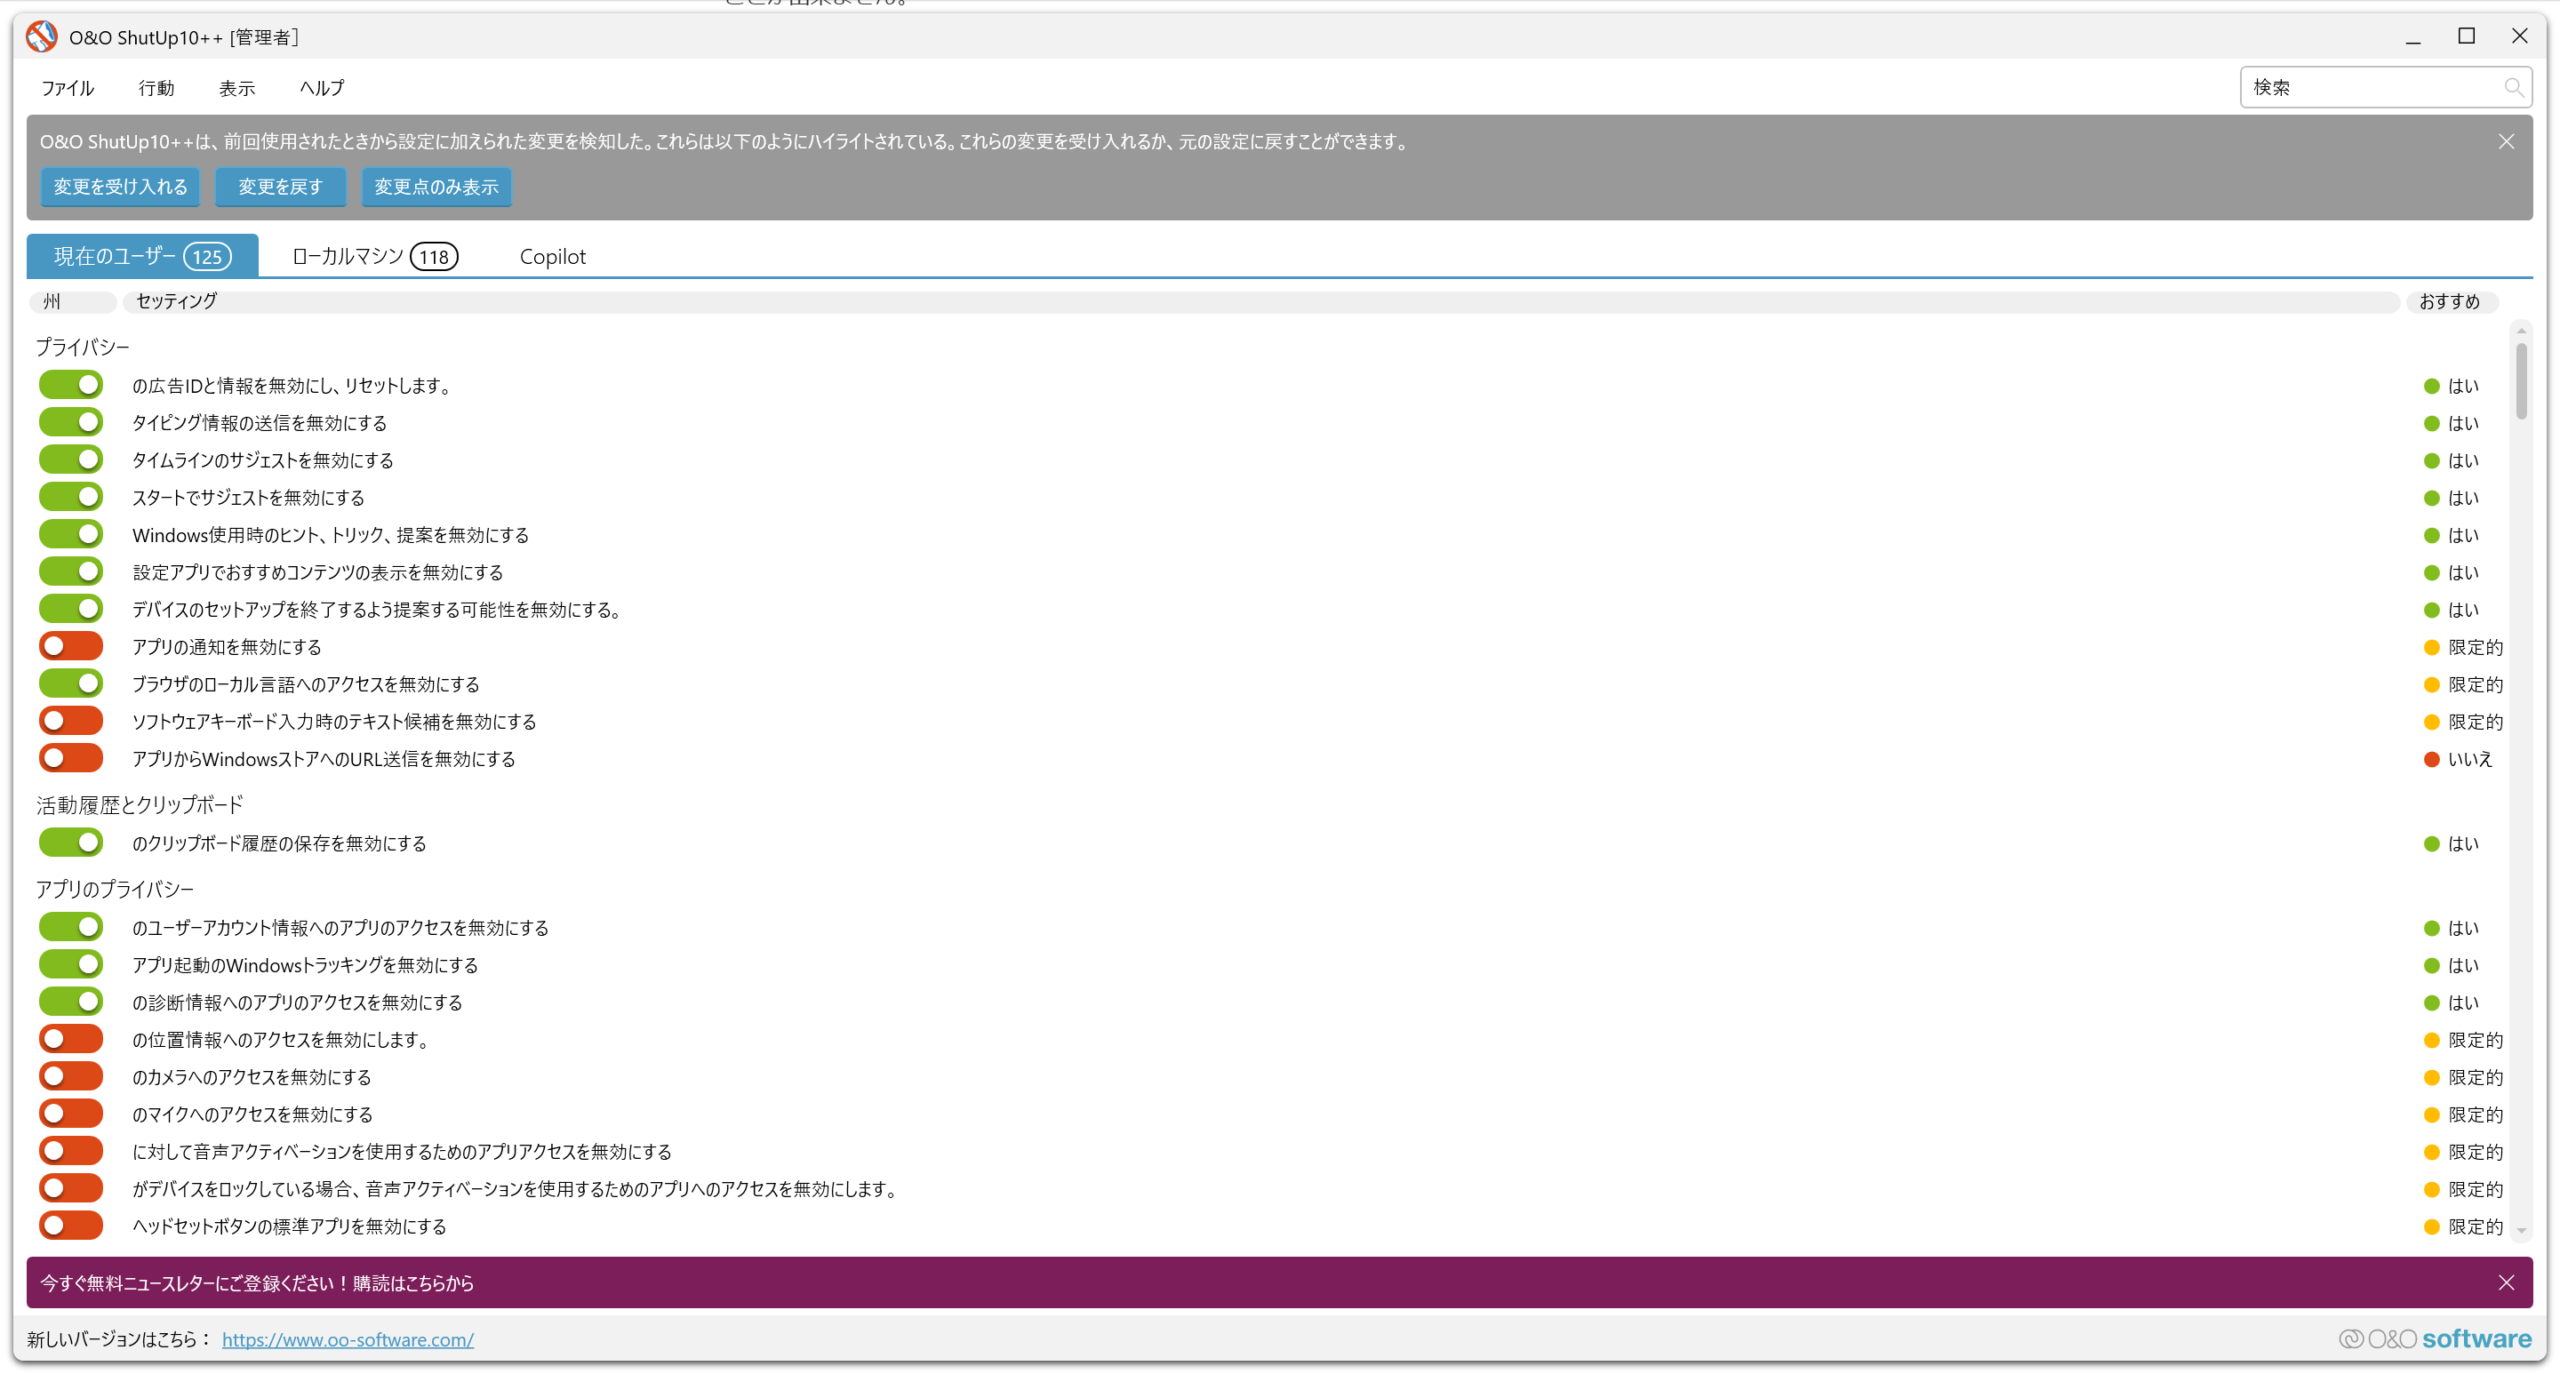Switch to the ローカルマシン tab
Viewport: 2560px width, 1374px height.
click(374, 257)
